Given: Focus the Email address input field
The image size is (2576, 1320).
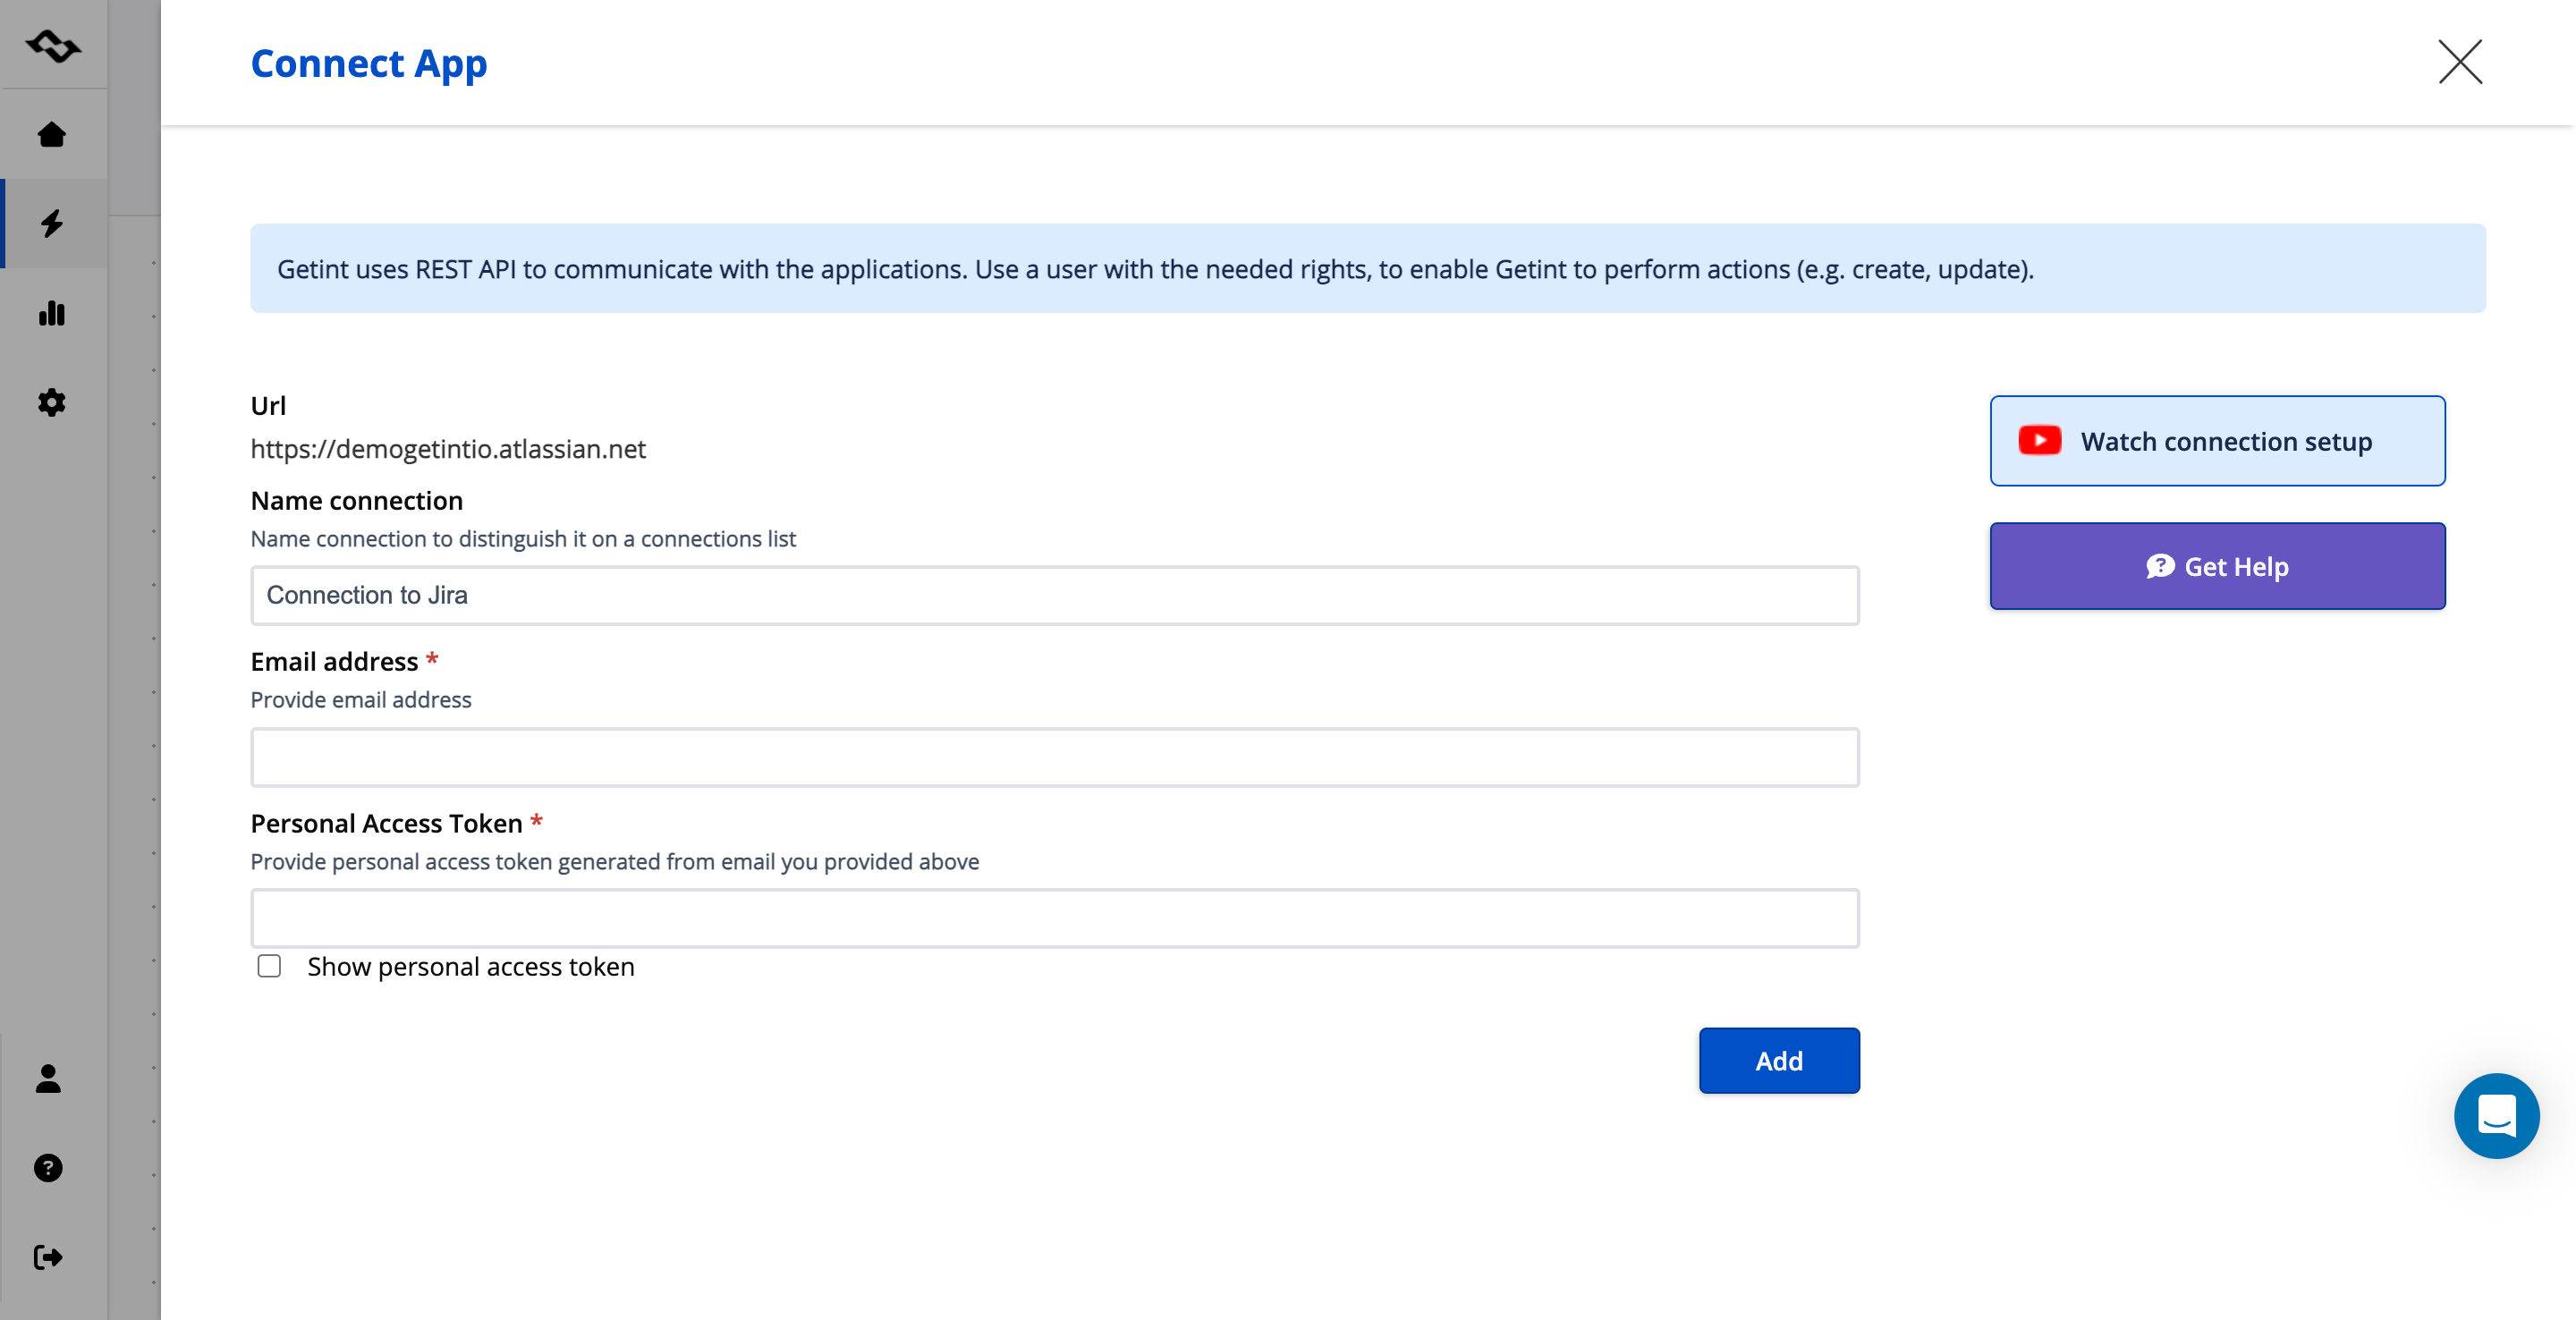Looking at the screenshot, I should point(1055,757).
